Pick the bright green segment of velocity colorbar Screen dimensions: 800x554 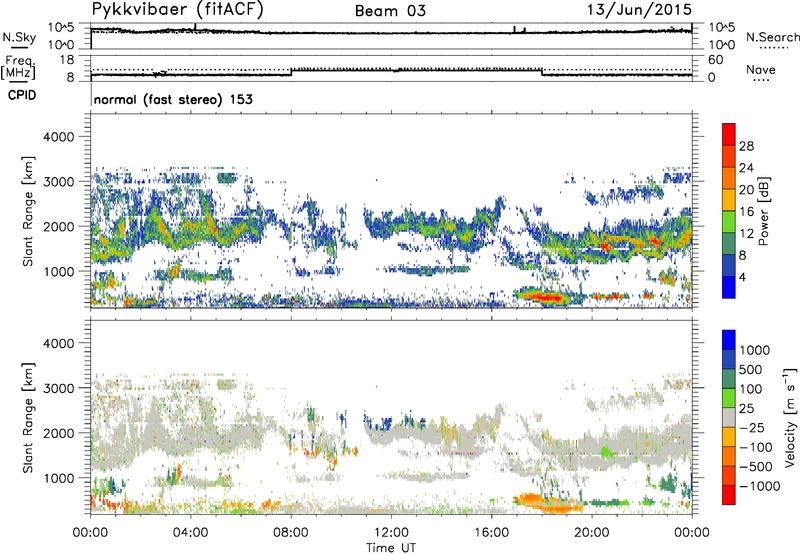pyautogui.click(x=729, y=398)
